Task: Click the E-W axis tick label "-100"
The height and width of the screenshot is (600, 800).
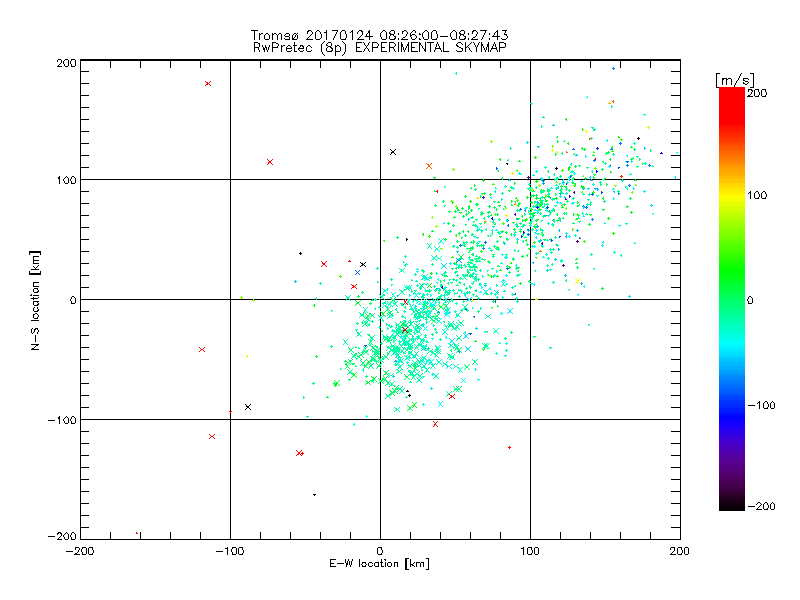Action: click(230, 551)
